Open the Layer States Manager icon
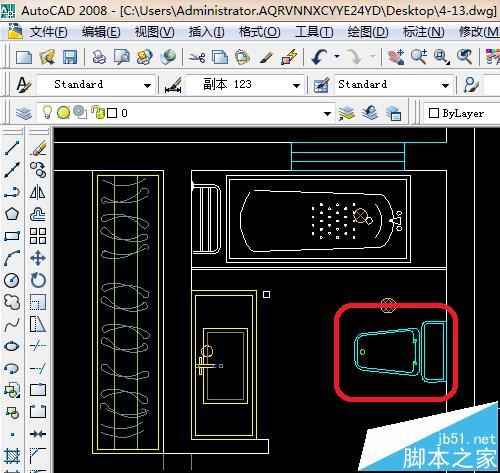 point(393,113)
